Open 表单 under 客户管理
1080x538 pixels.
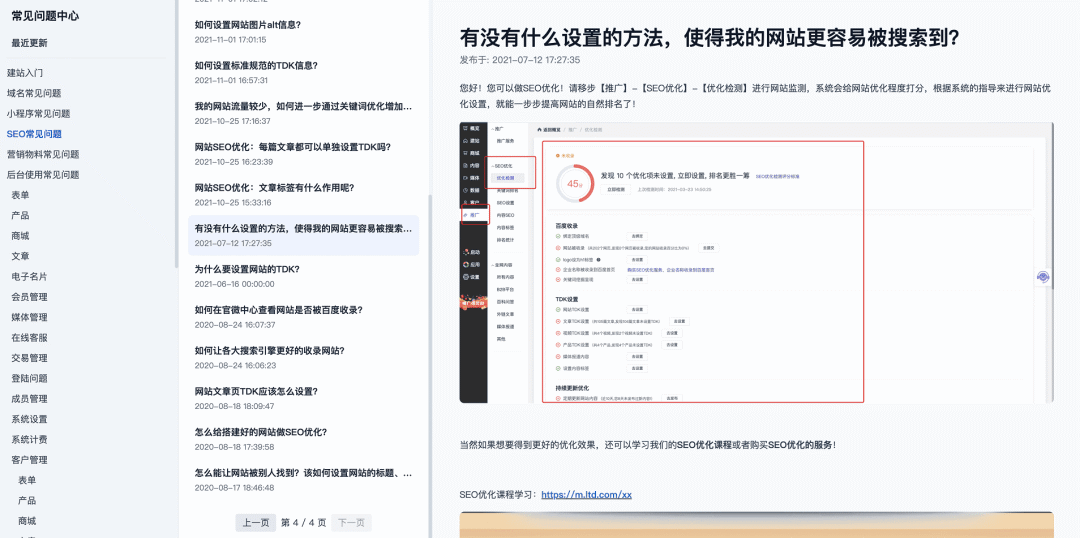[28, 480]
